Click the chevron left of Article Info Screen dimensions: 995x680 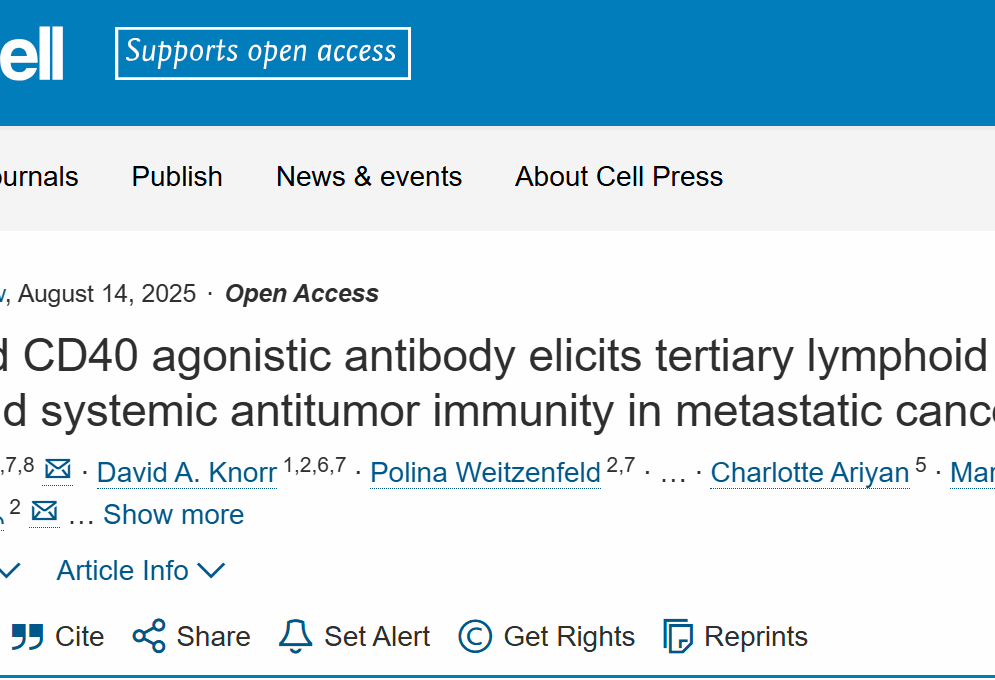(11, 570)
